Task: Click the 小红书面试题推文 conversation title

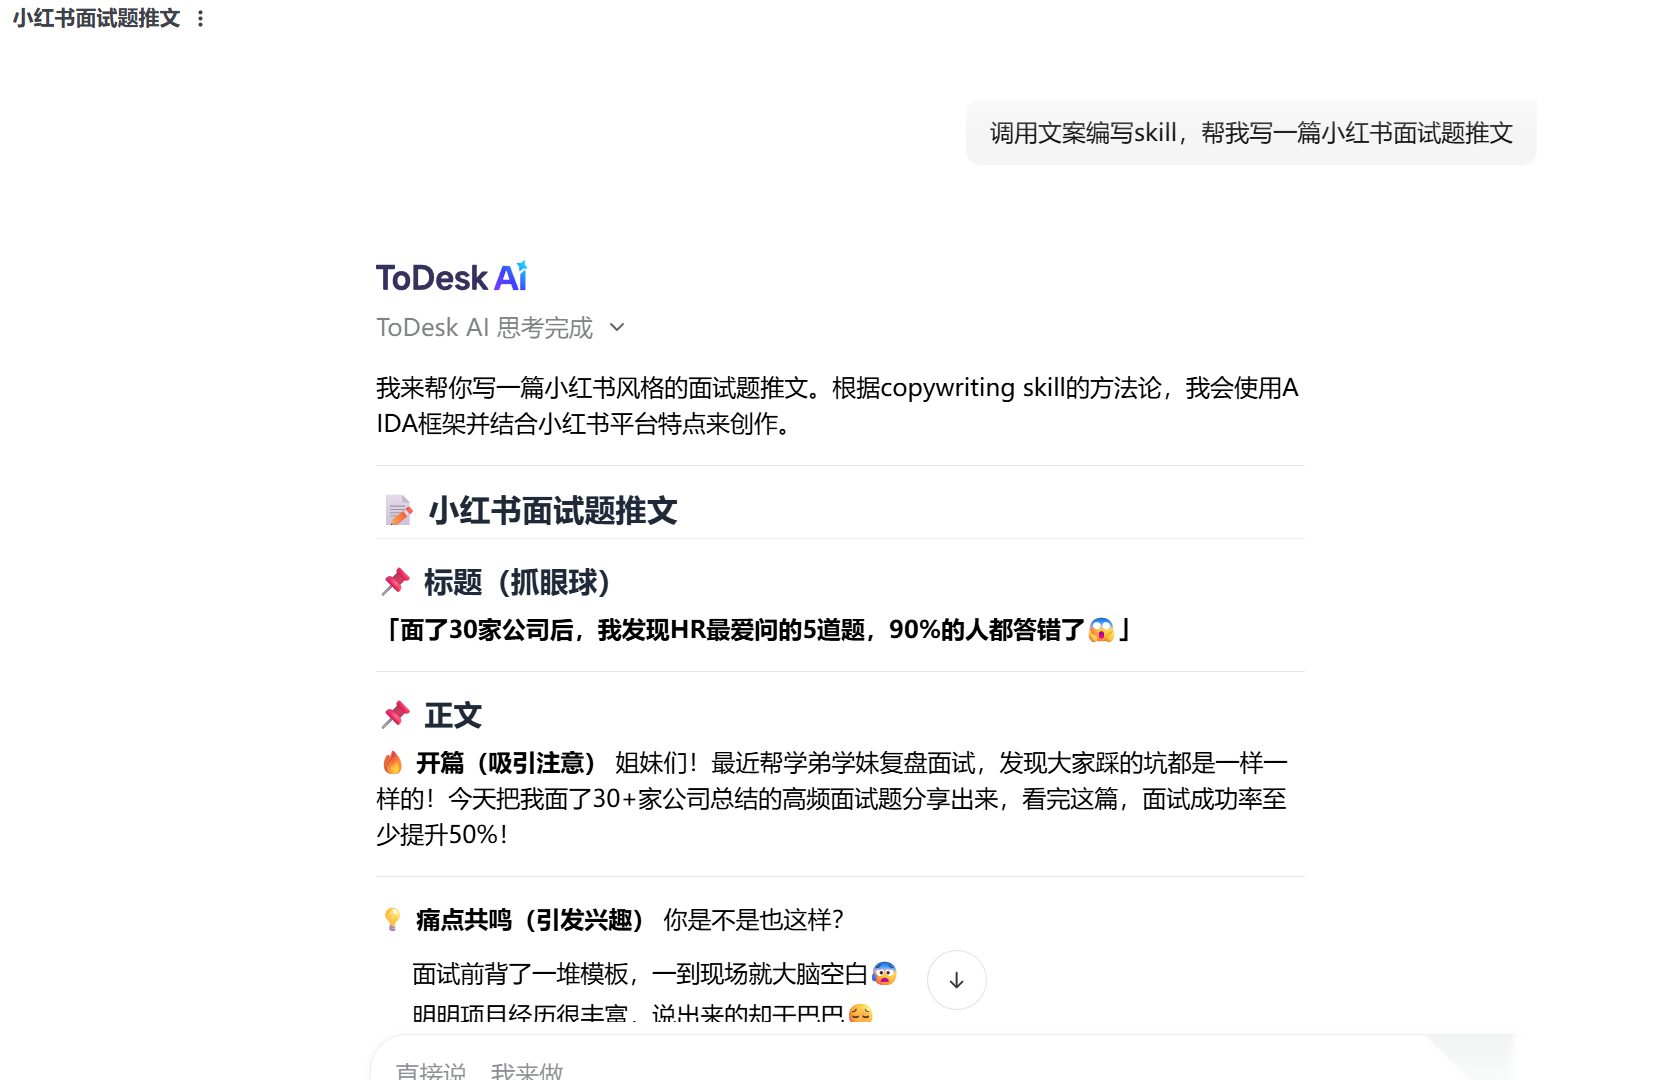Action: click(96, 18)
